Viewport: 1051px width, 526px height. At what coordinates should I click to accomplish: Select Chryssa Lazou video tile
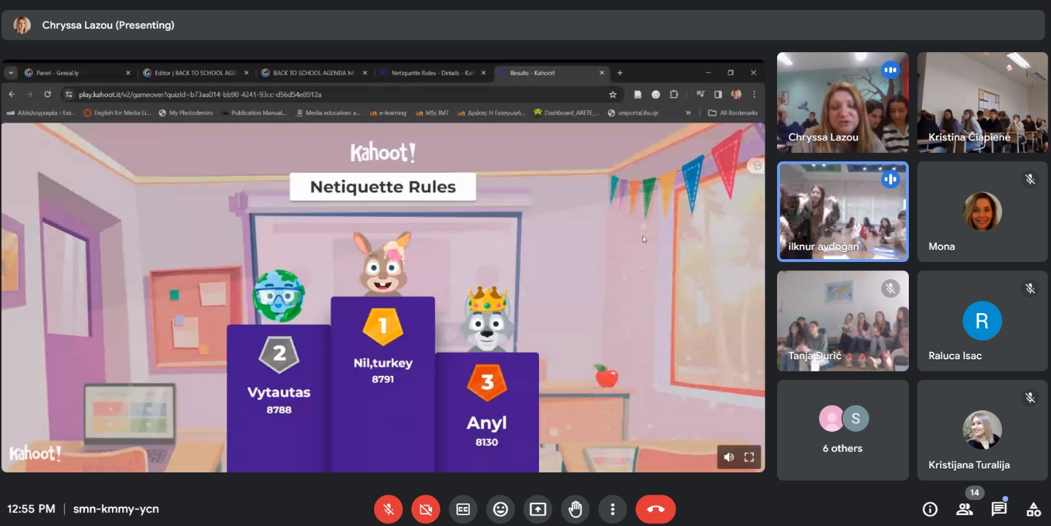[843, 103]
